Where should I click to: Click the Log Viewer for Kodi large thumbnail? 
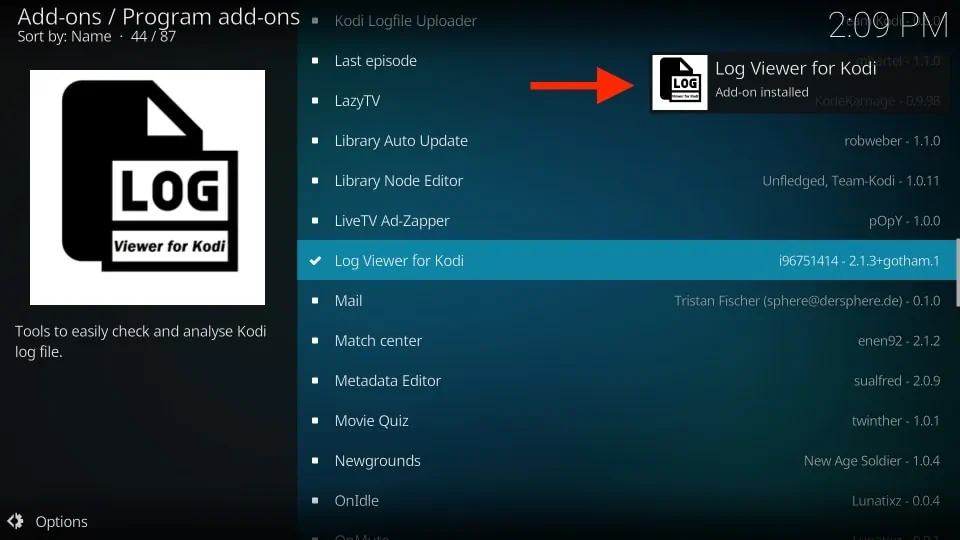148,187
